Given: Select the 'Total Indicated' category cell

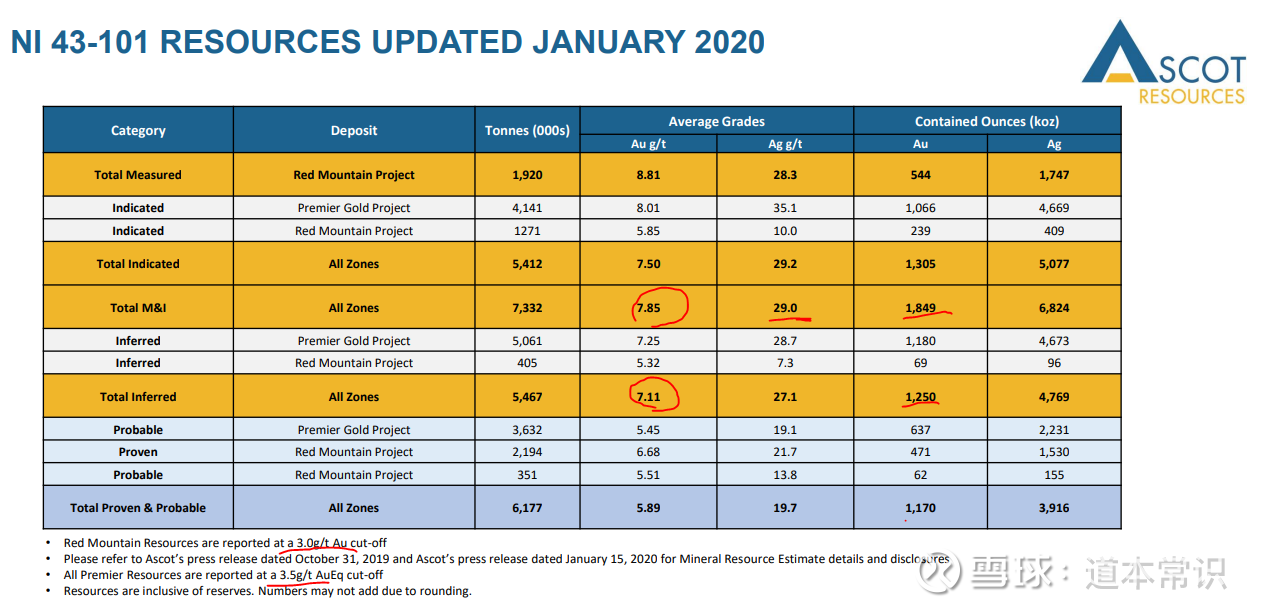Looking at the screenshot, I should point(138,264).
